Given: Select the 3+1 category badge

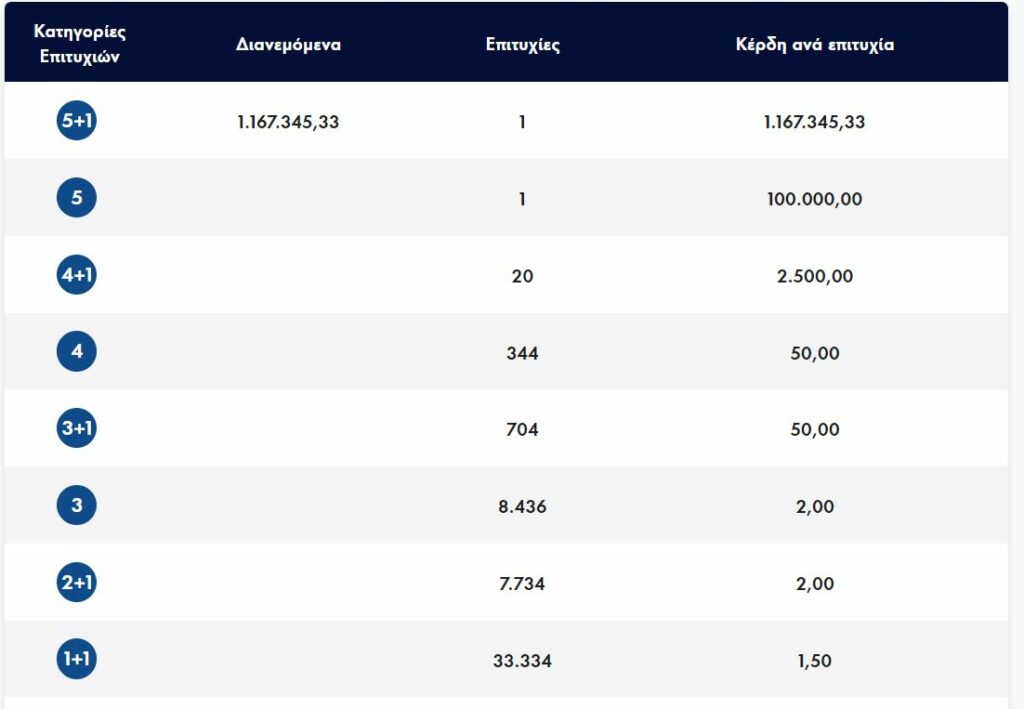Looking at the screenshot, I should pos(77,428).
